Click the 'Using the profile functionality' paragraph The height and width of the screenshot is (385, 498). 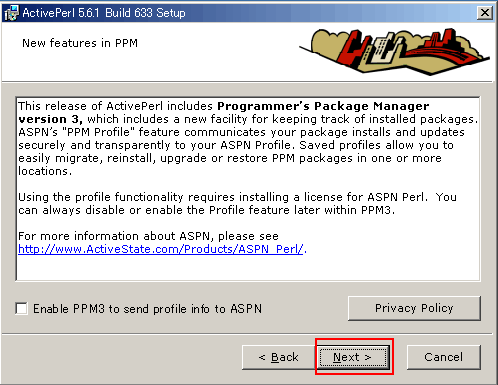click(x=237, y=203)
